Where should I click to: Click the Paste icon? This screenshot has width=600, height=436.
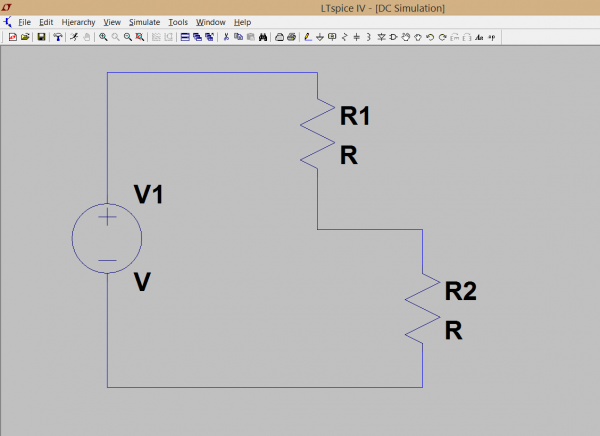click(251, 37)
